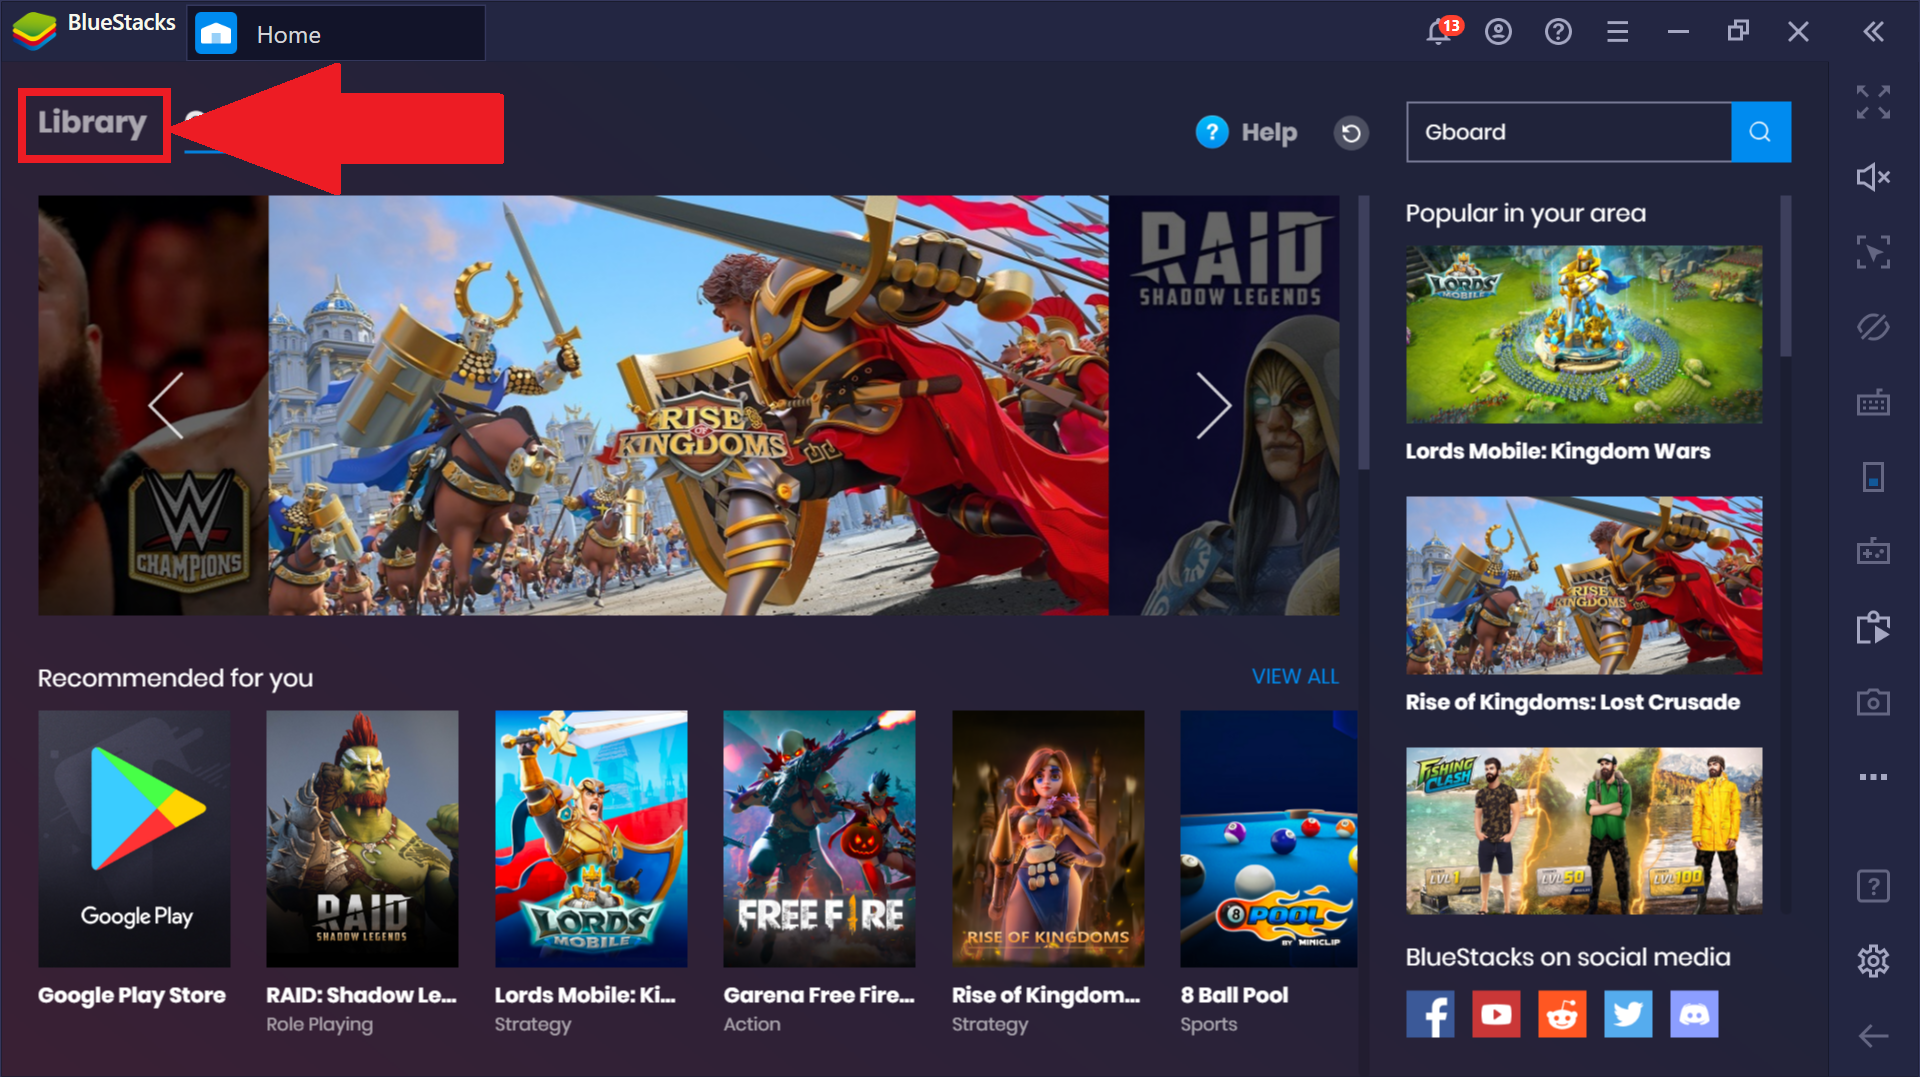Click the popular panel scrollbar

coord(1786,277)
